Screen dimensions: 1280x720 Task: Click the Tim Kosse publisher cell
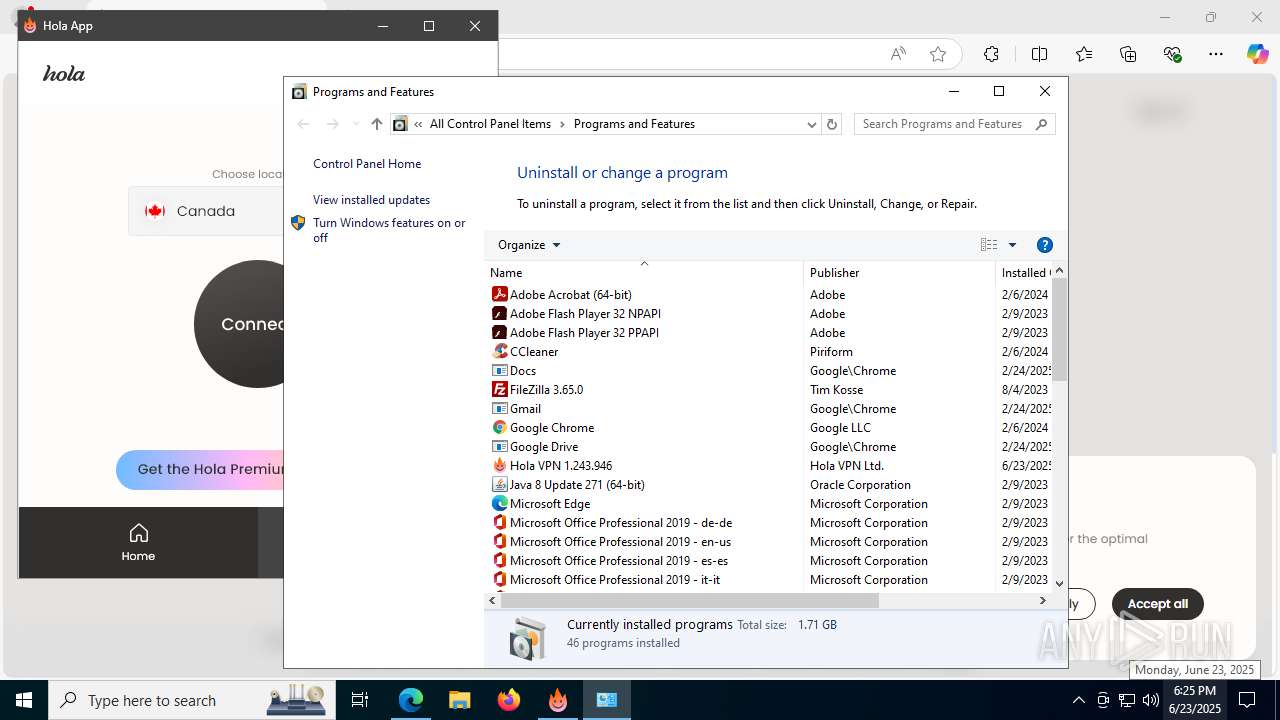tap(836, 389)
